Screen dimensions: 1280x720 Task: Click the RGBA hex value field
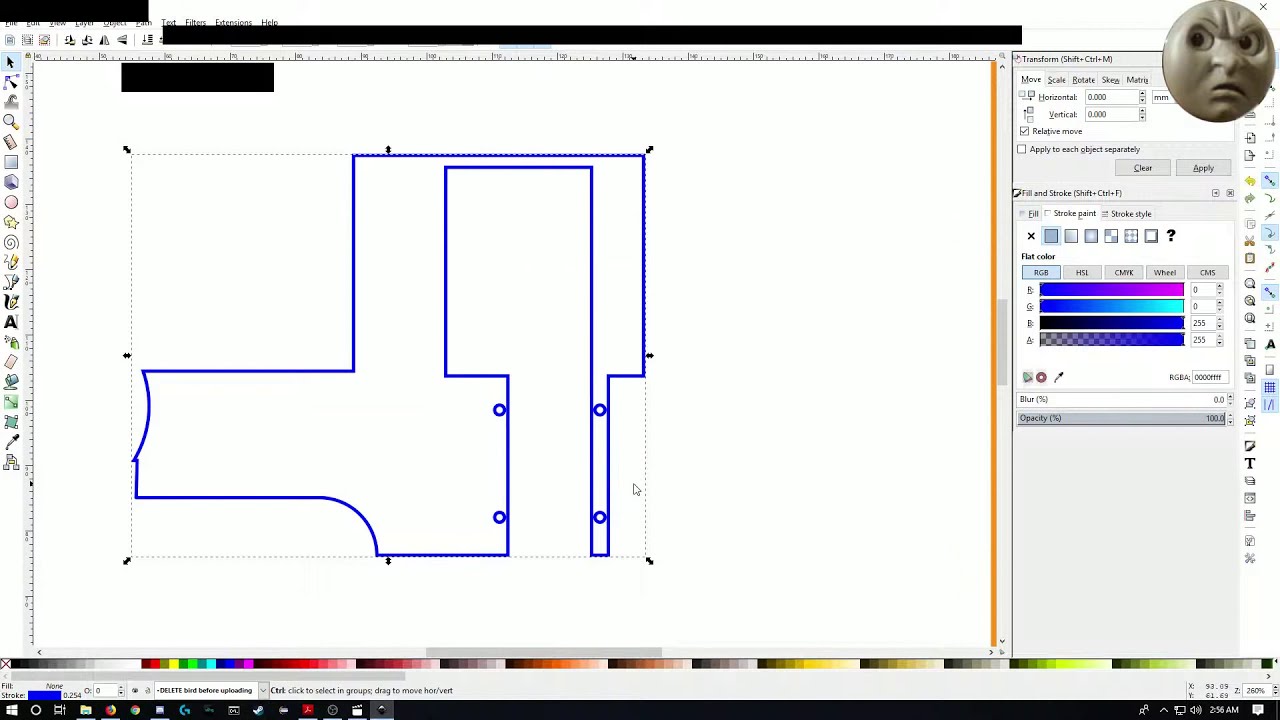[x=1209, y=377]
